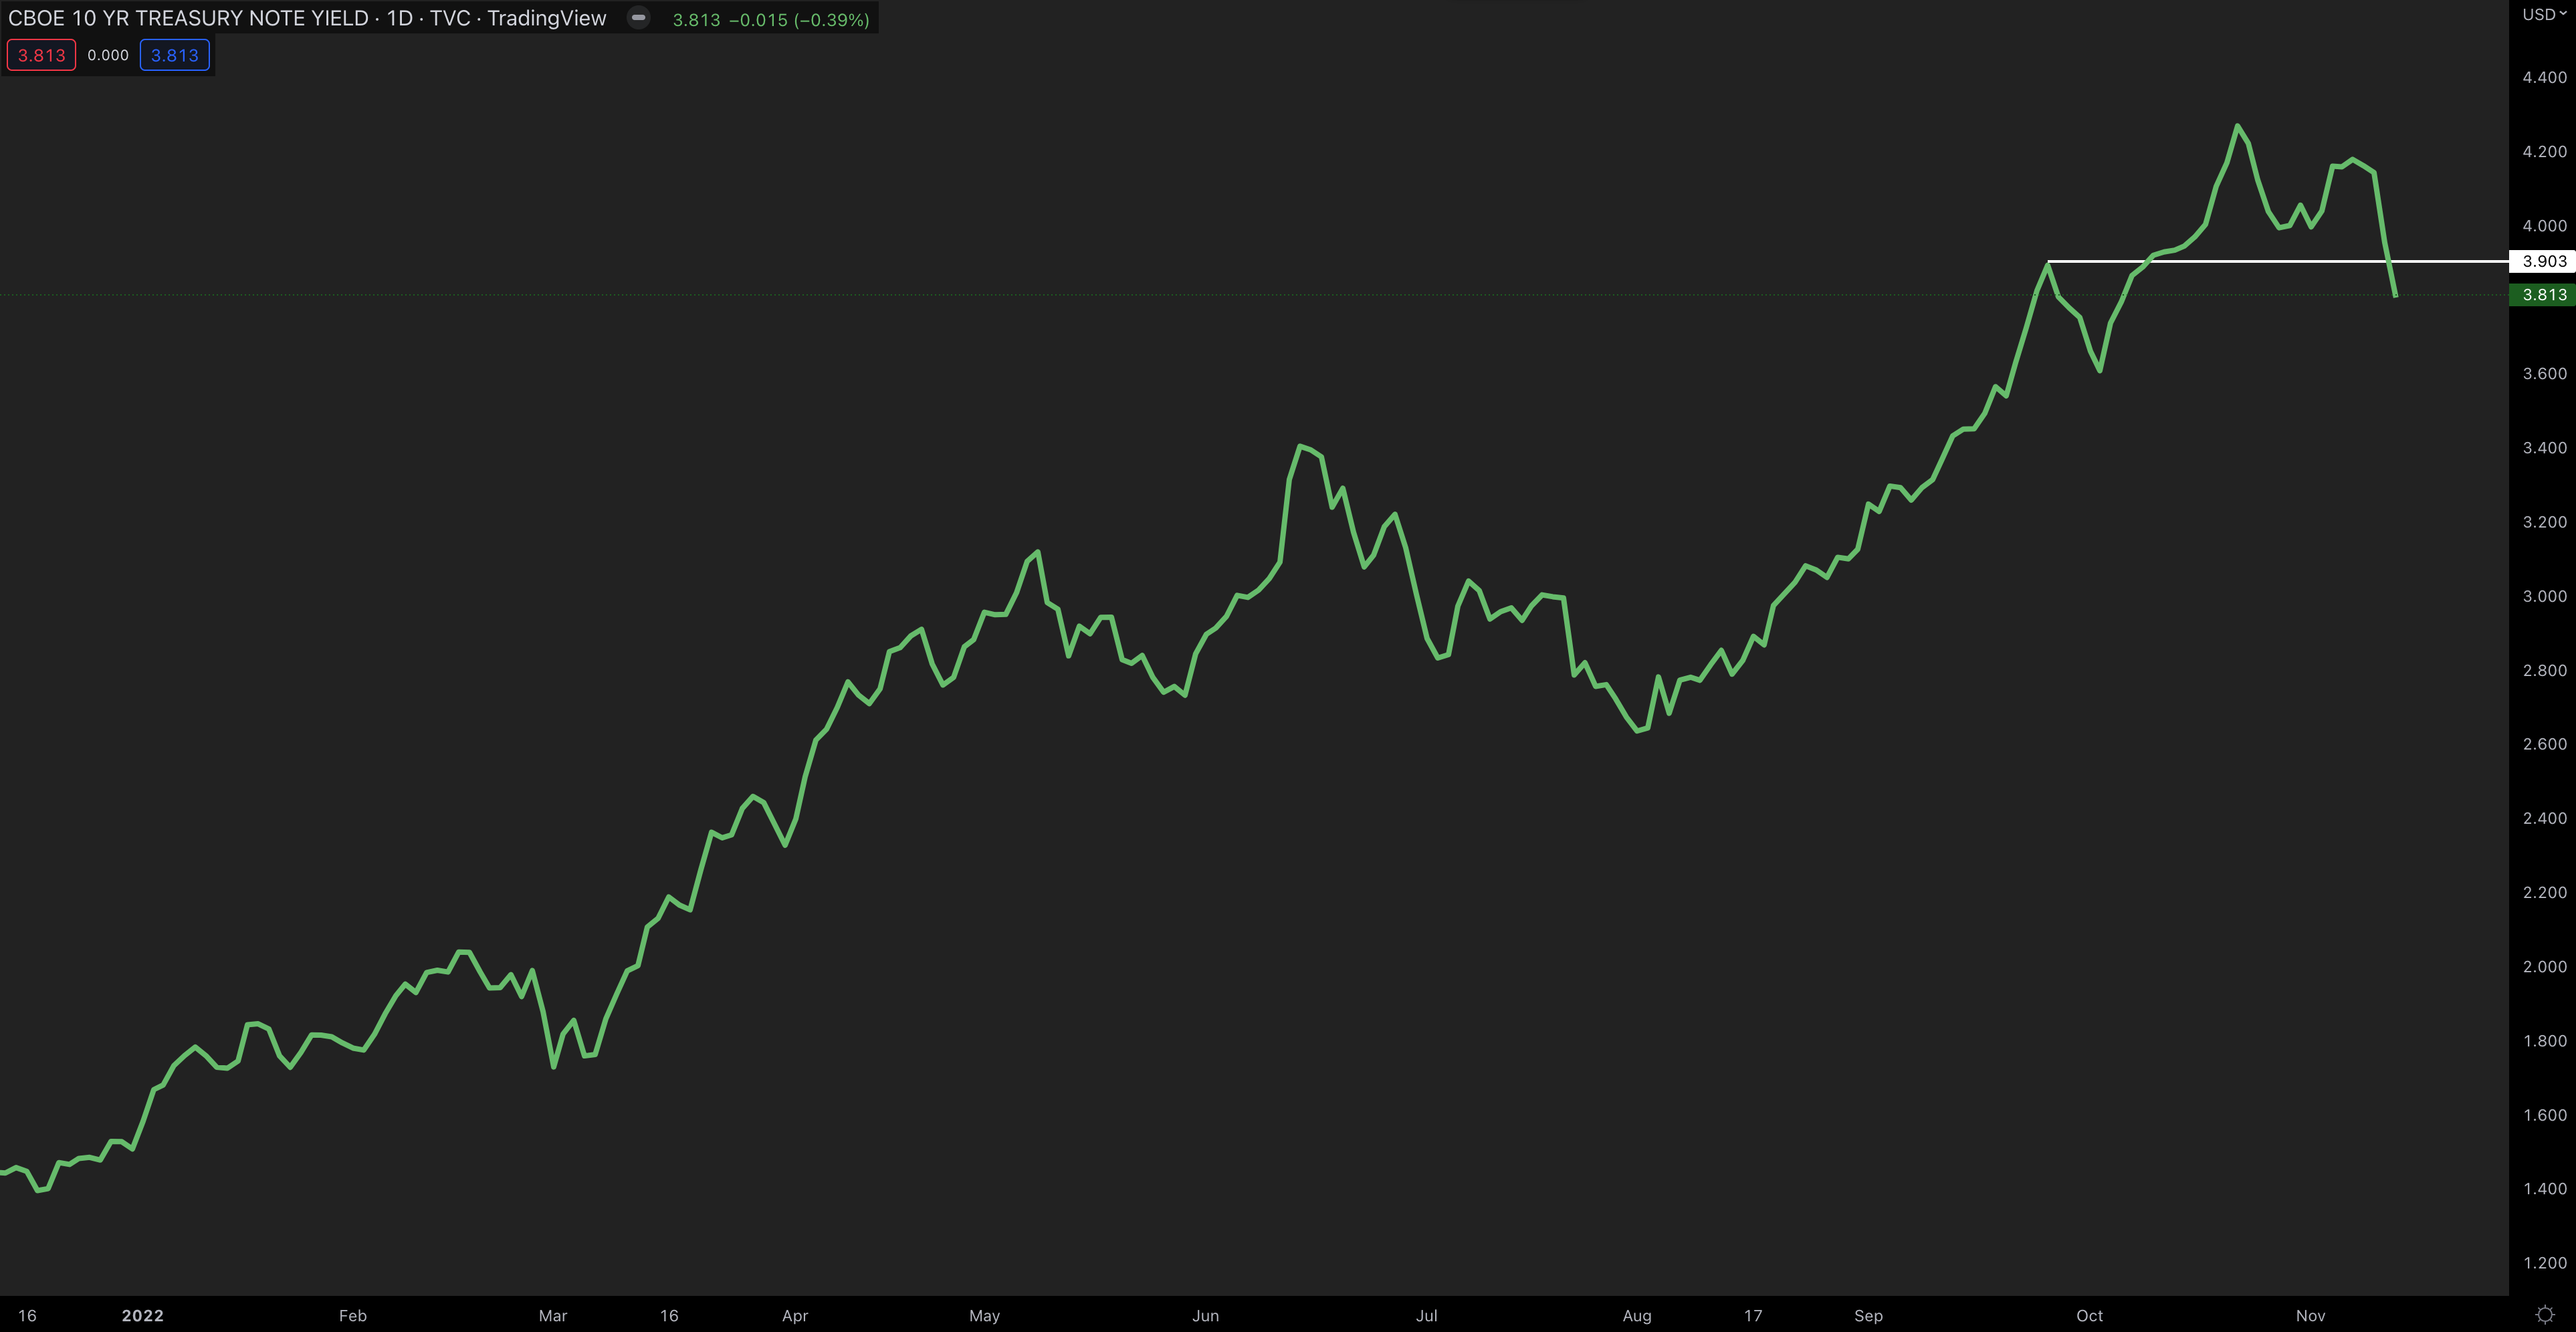Click the 1.200 price axis label
Image resolution: width=2576 pixels, height=1332 pixels.
click(x=2544, y=1263)
